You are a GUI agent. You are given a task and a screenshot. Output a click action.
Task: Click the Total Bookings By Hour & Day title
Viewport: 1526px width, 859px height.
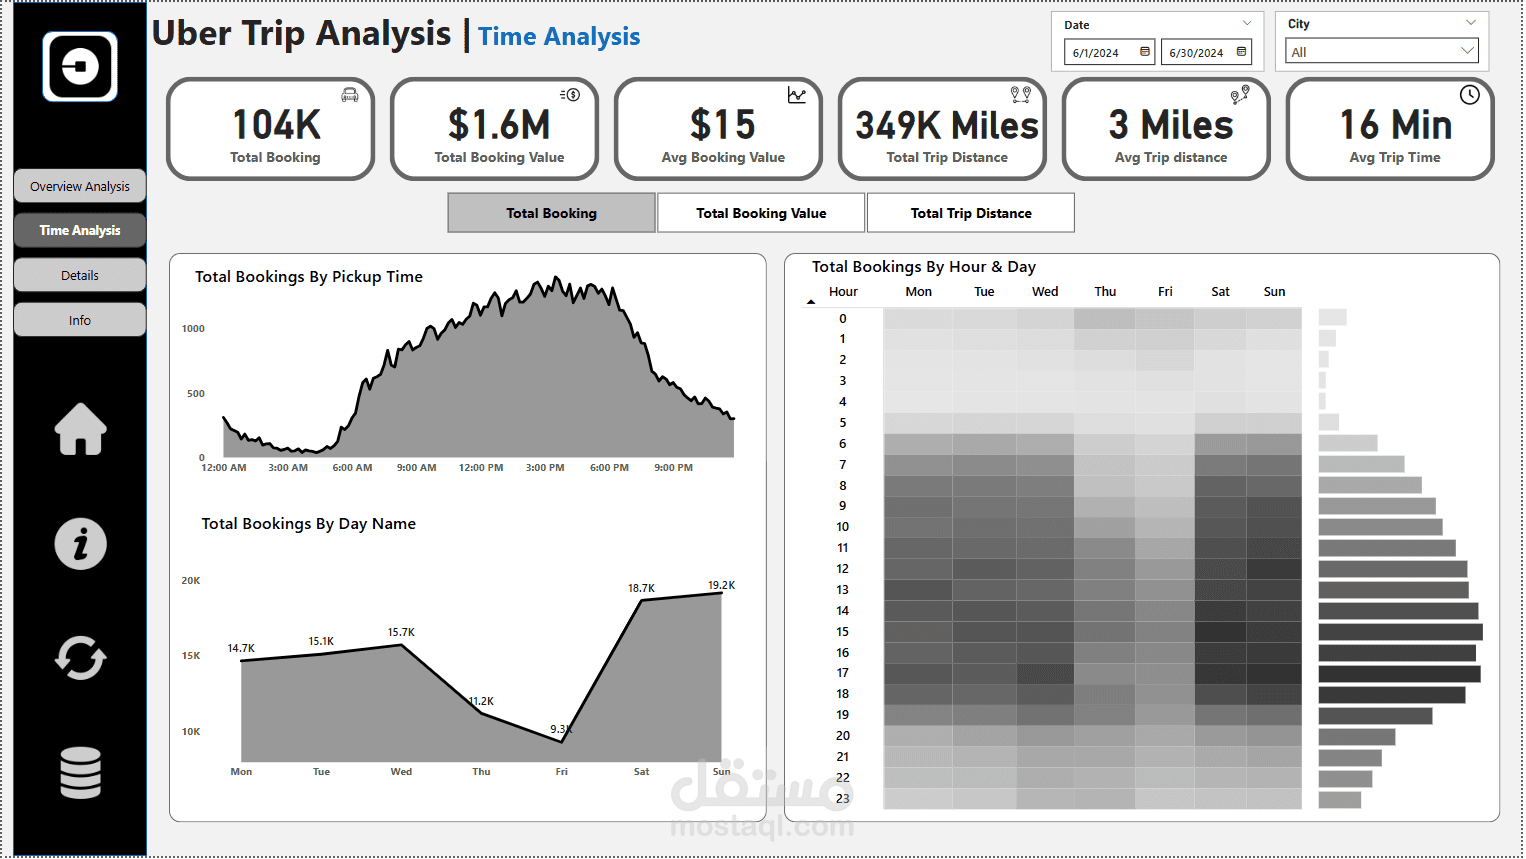(x=924, y=267)
